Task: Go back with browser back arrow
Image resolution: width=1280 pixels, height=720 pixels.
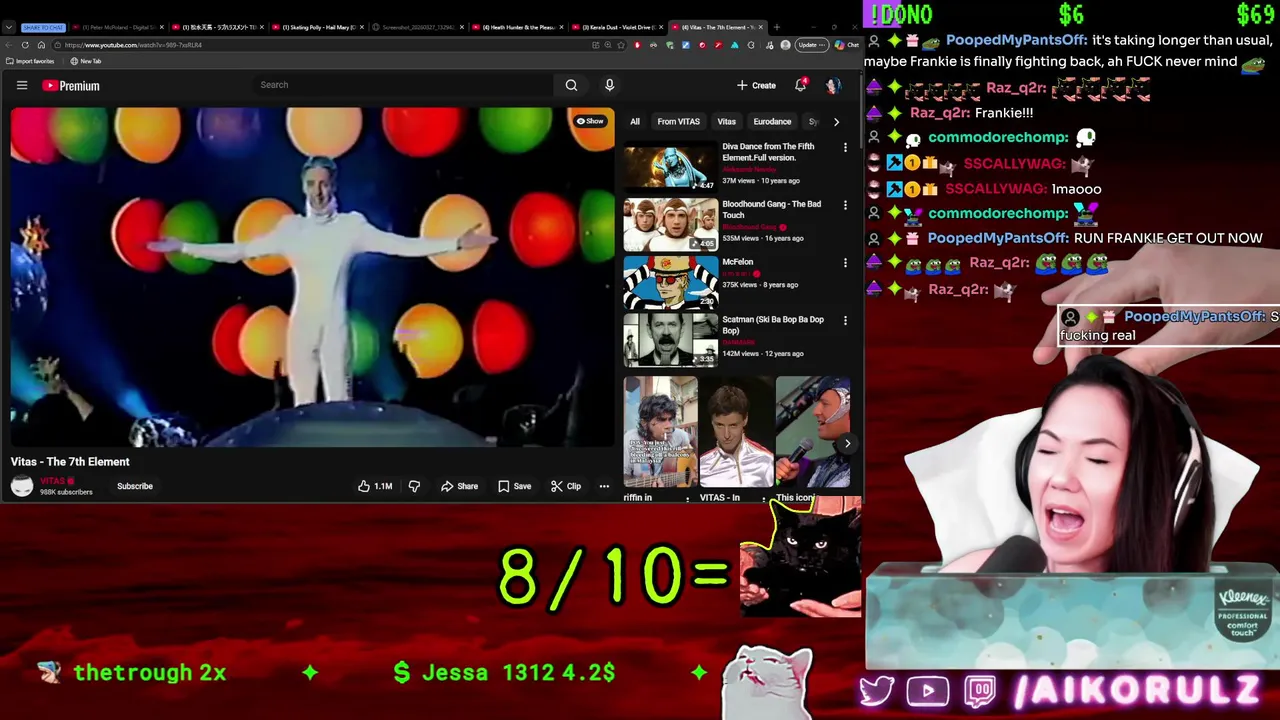Action: pos(10,45)
